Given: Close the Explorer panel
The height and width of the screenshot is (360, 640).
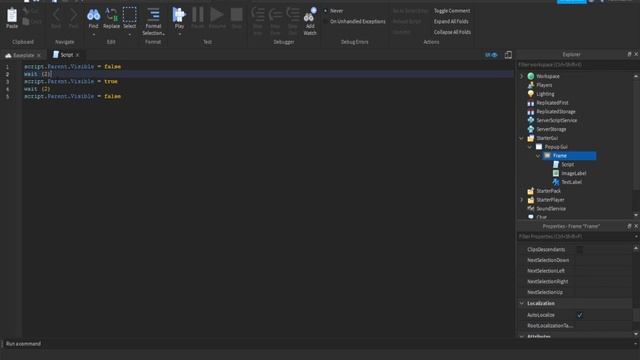Looking at the screenshot, I should click(636, 54).
